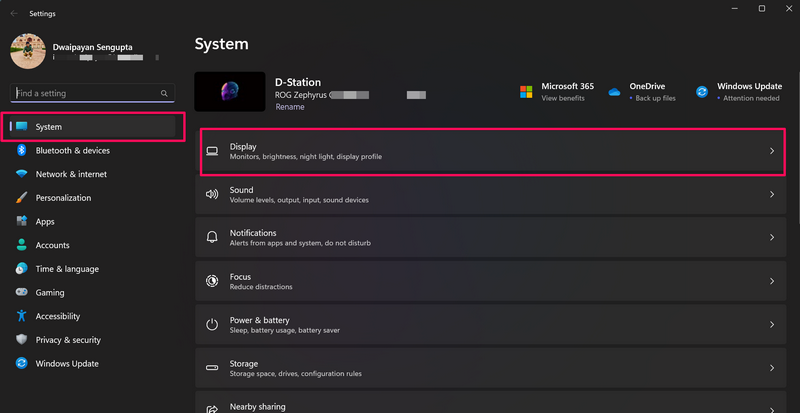Select System in the sidebar
This screenshot has height=413, width=800.
coord(48,127)
